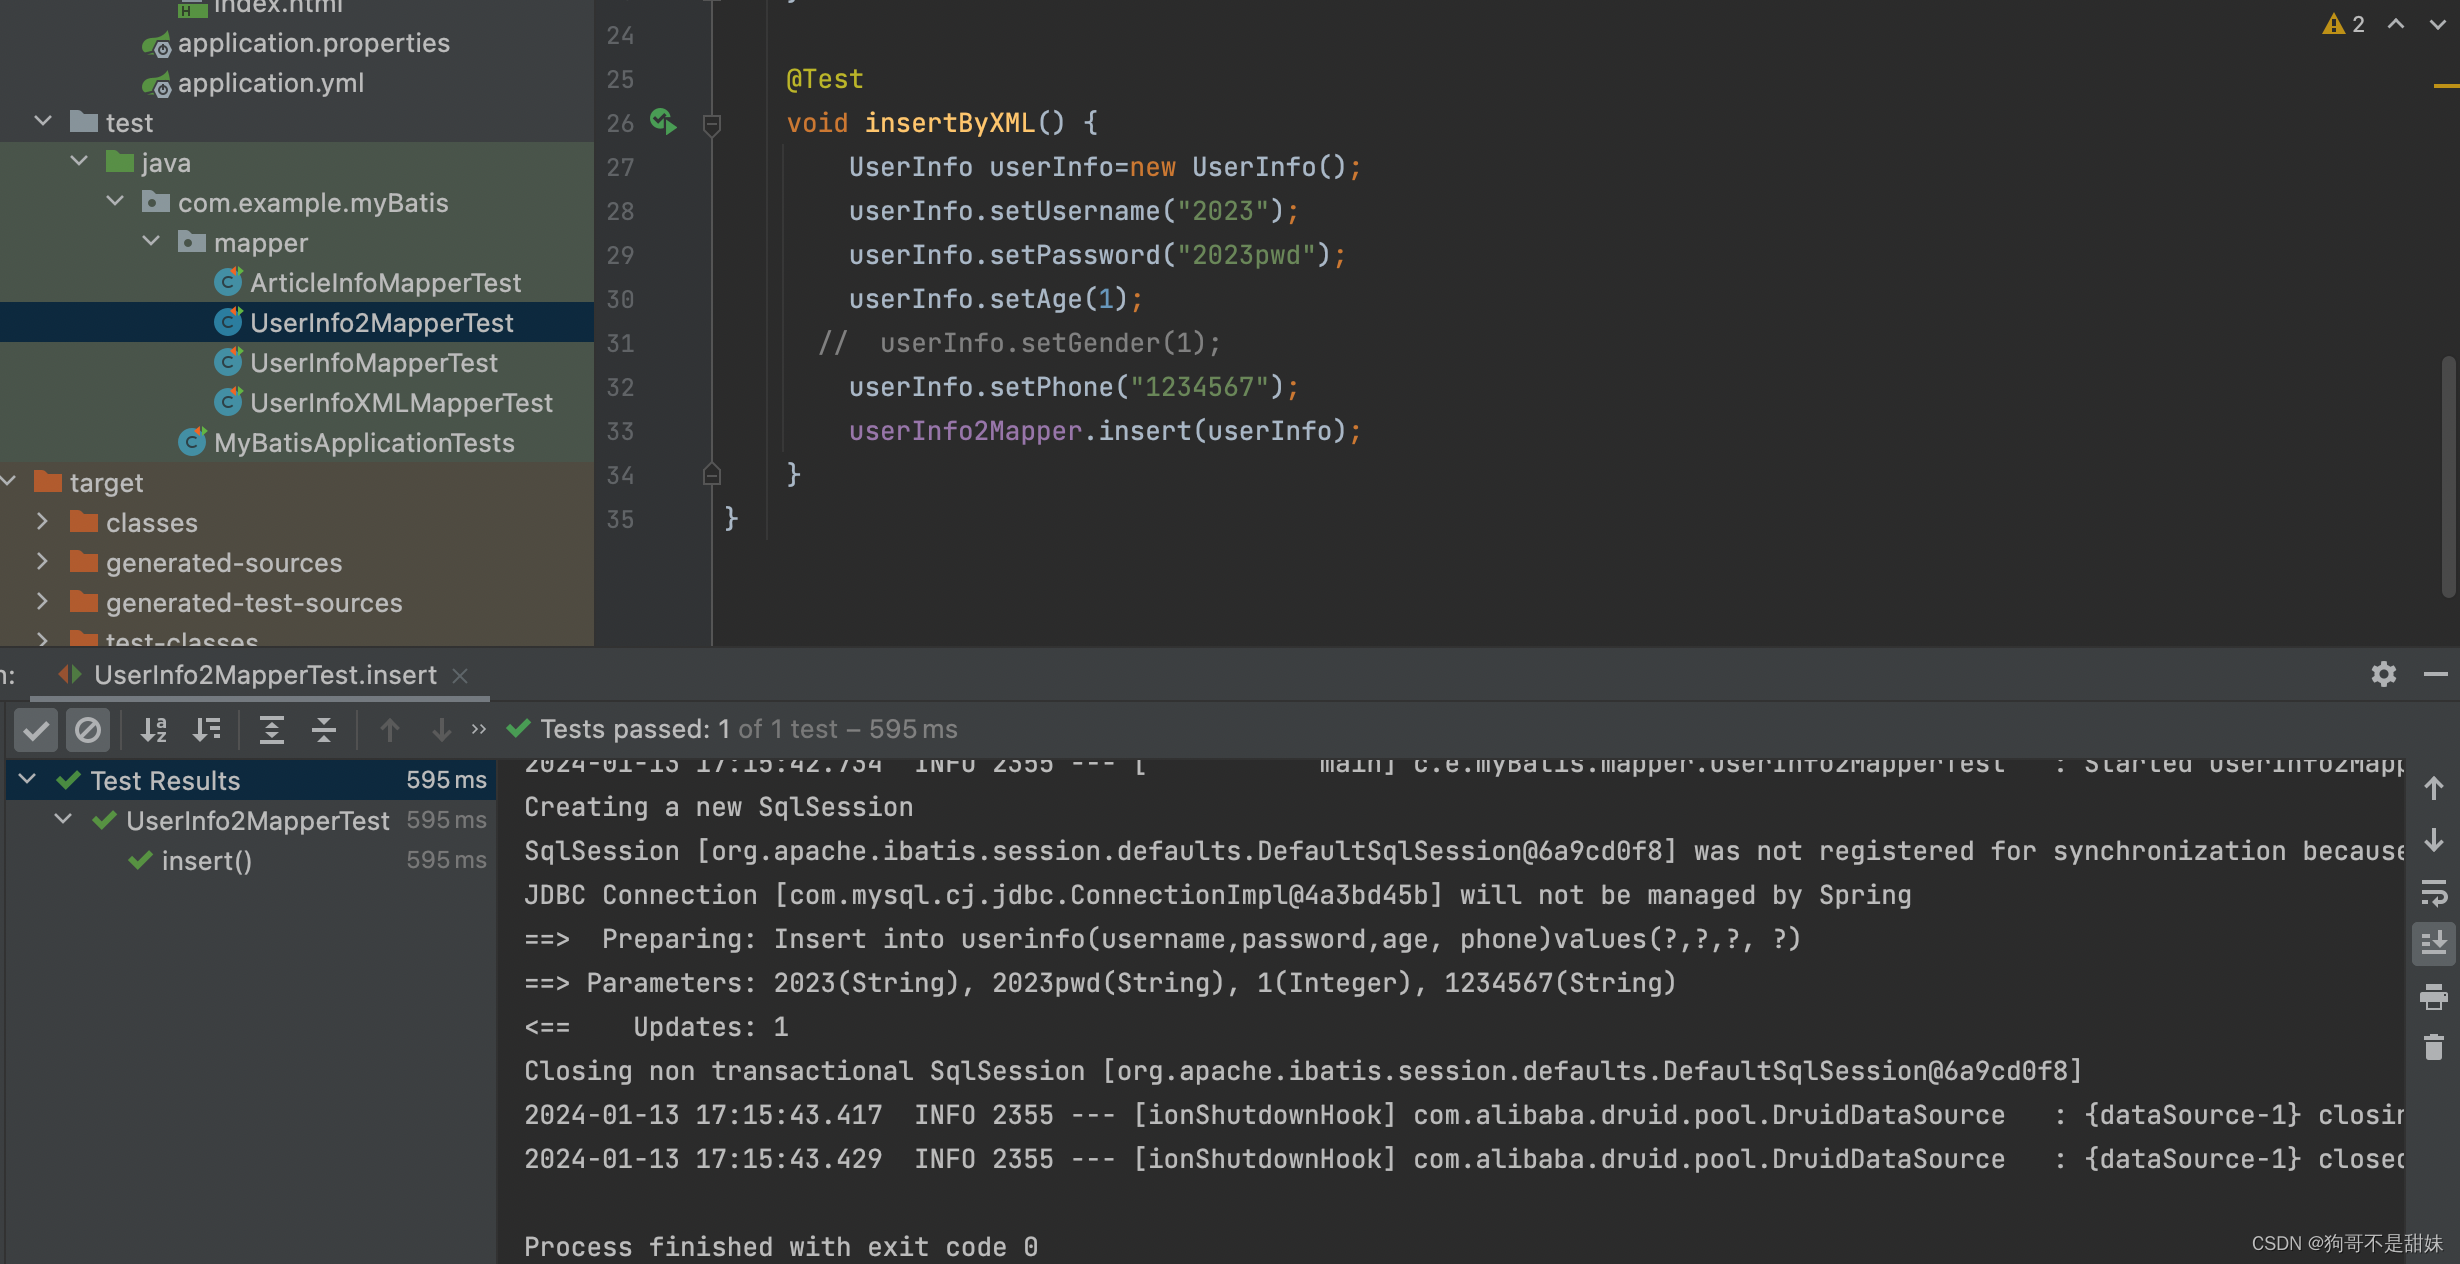2460x1264 pixels.
Task: Navigate to next failed test with down arrow
Action: [441, 729]
